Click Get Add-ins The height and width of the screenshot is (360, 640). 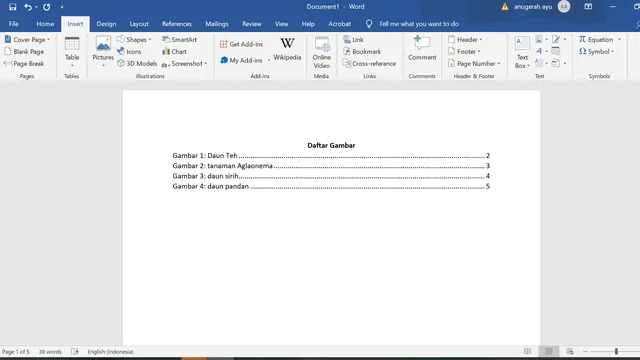(x=242, y=44)
